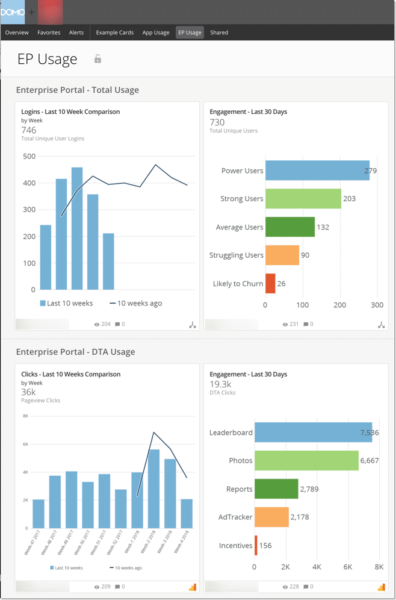Screen dimensions: 396x600
Task: Open drill path icon on Total Usage Engagement card
Action: 381,325
